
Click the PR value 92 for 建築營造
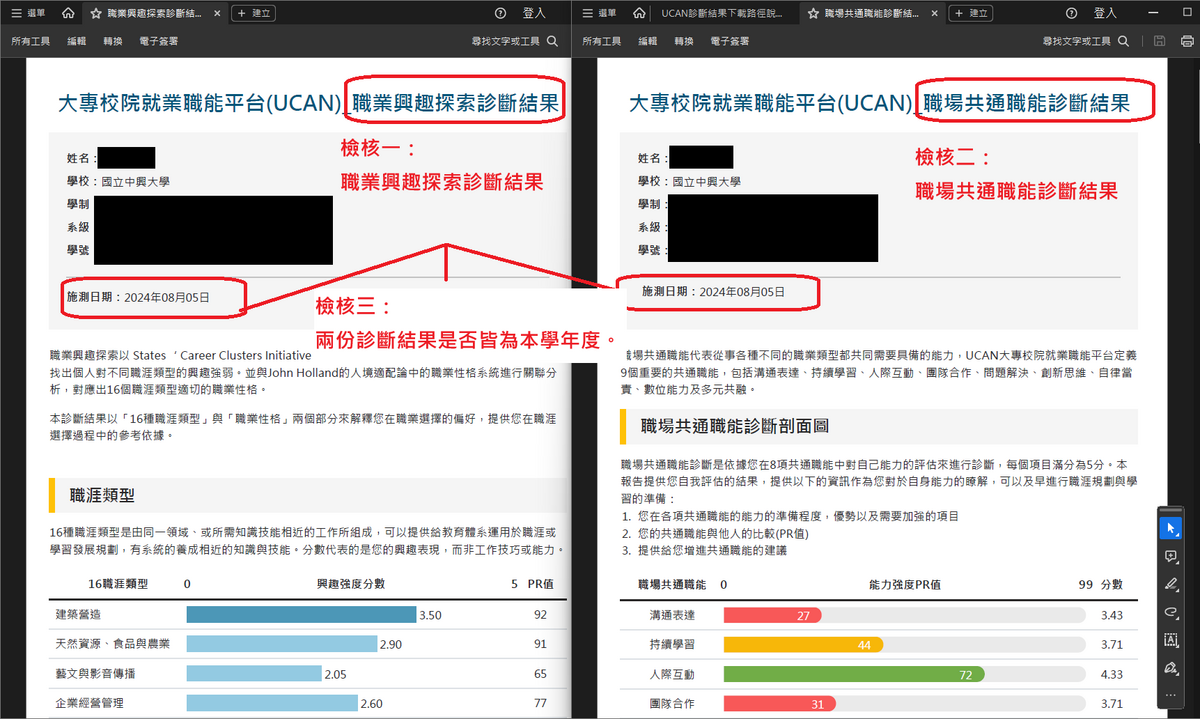[540, 615]
